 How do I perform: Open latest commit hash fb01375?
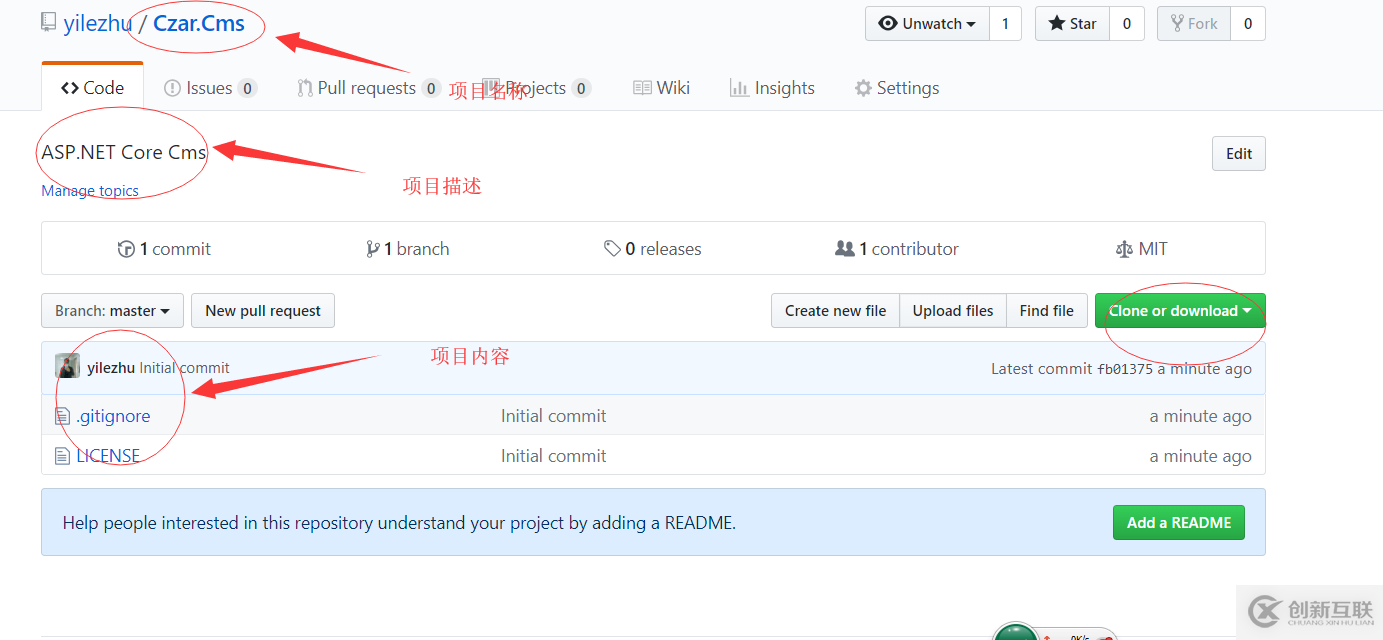click(1124, 369)
